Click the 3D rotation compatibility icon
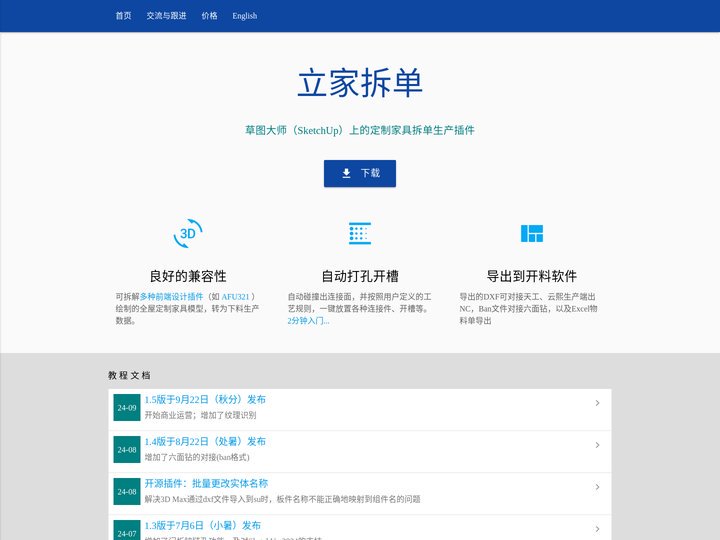This screenshot has height=540, width=720. coord(188,233)
